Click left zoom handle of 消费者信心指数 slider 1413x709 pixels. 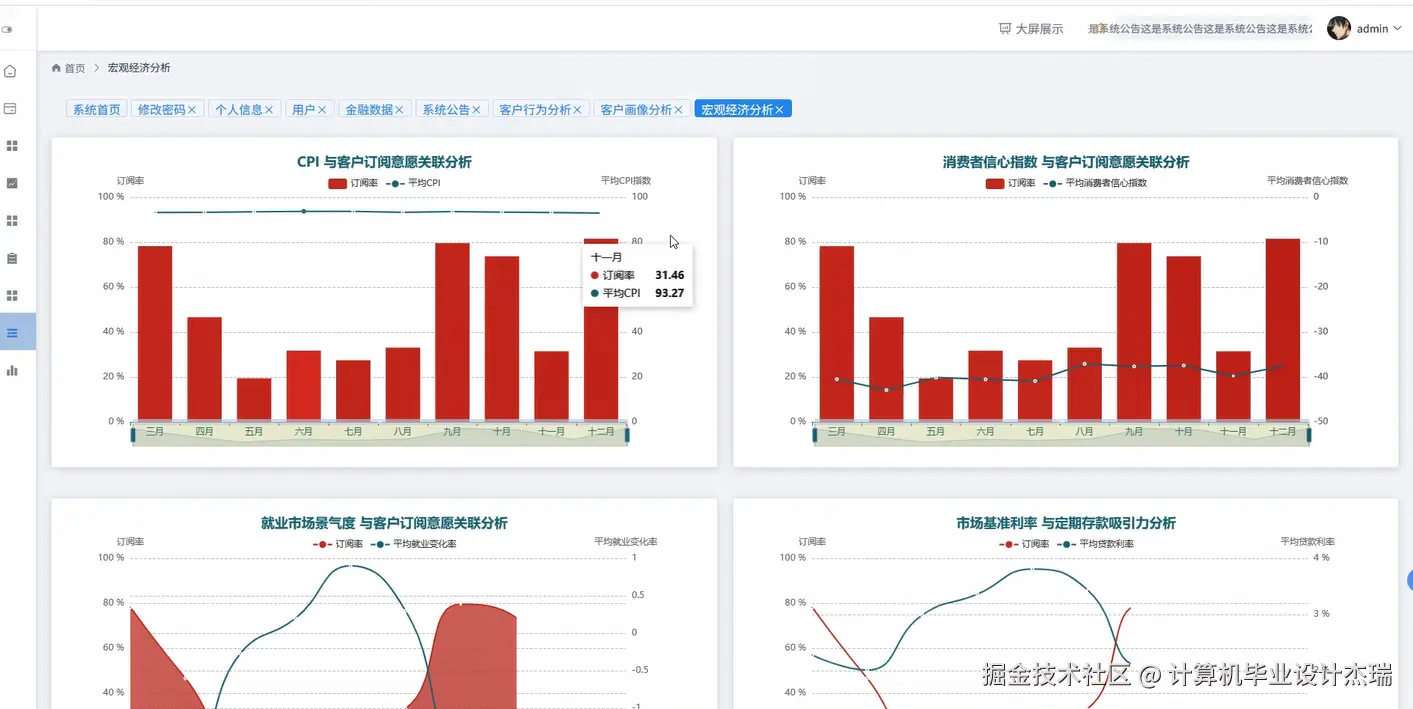tap(814, 433)
